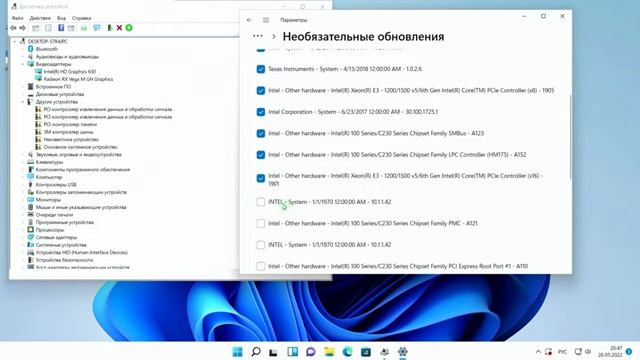Toggle the console tree icon in Device Manager
The height and width of the screenshot is (360, 640).
click(x=36, y=28)
